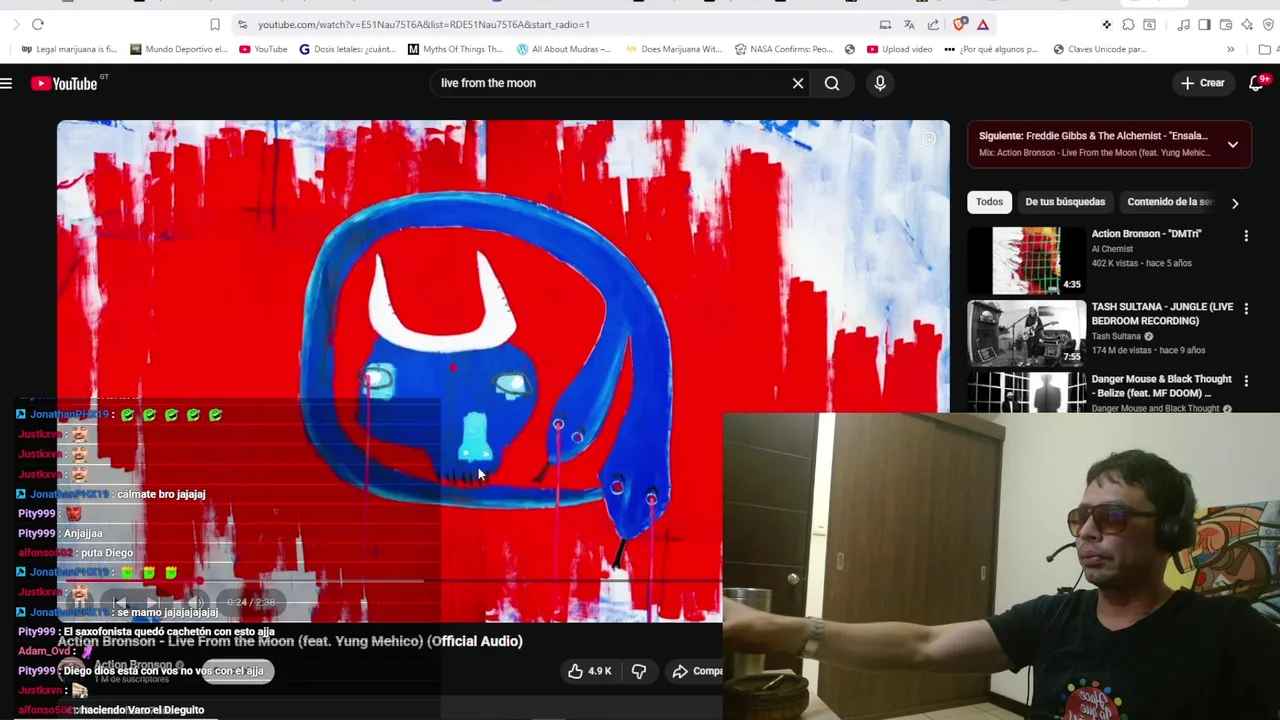Image resolution: width=1280 pixels, height=720 pixels.
Task: Go to previous track in player controls
Action: click(118, 603)
